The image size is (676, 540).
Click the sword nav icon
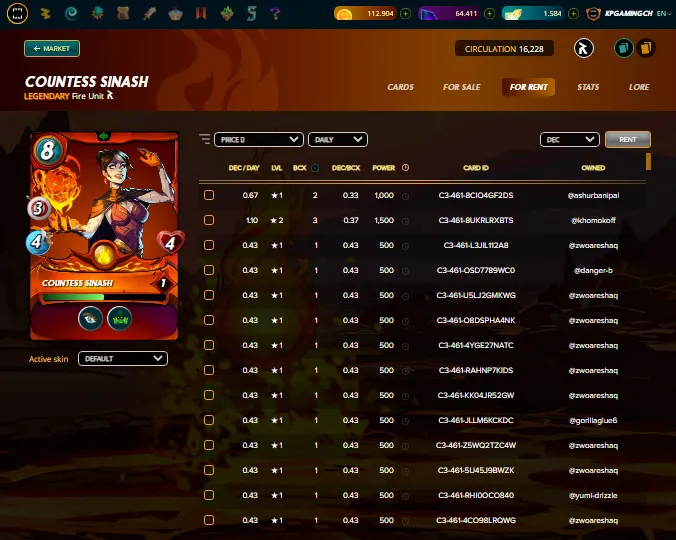(149, 13)
